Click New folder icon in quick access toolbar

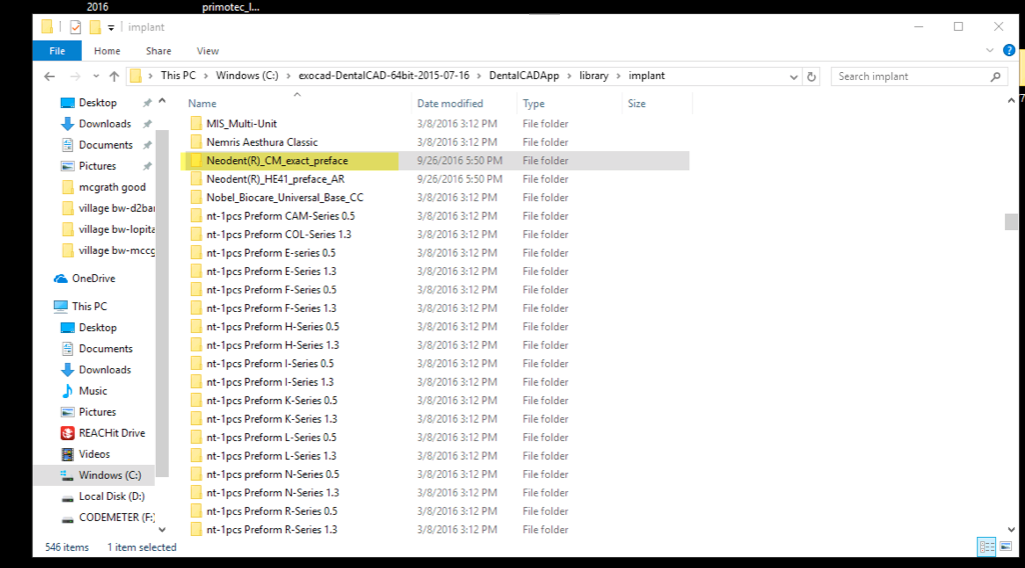pos(95,27)
